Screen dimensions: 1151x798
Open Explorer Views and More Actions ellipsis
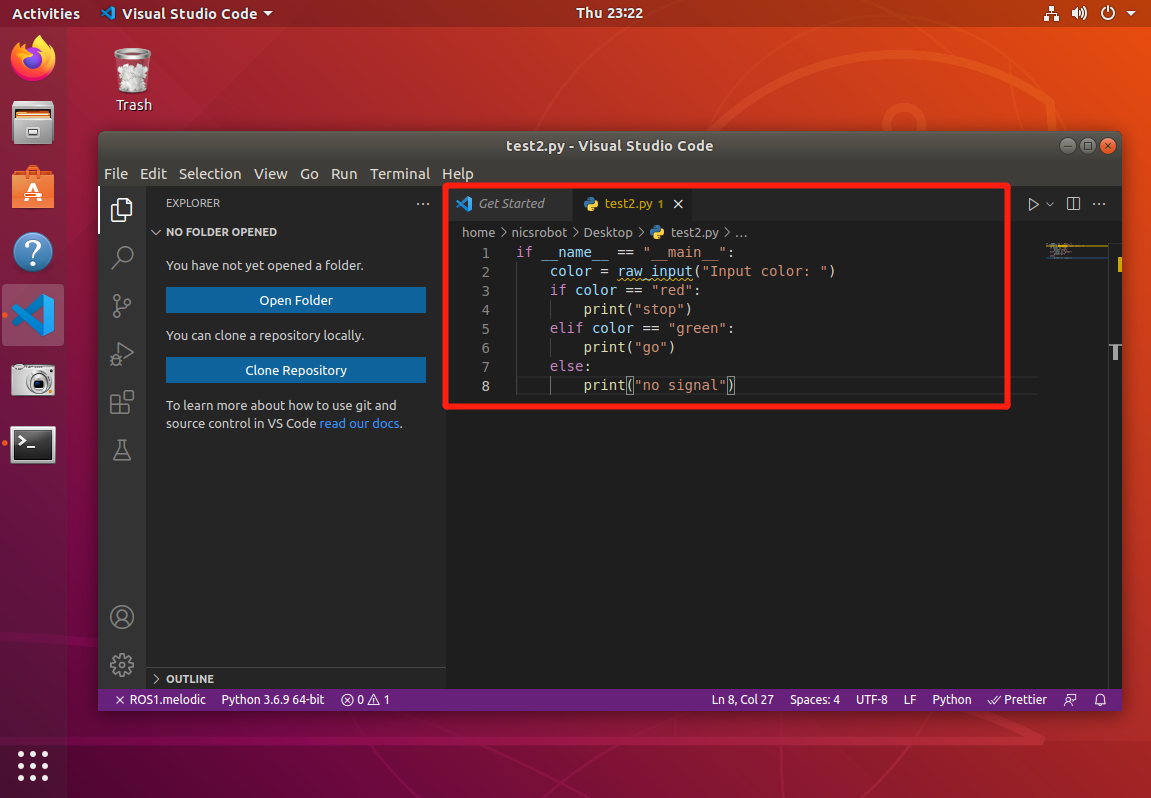coord(423,203)
